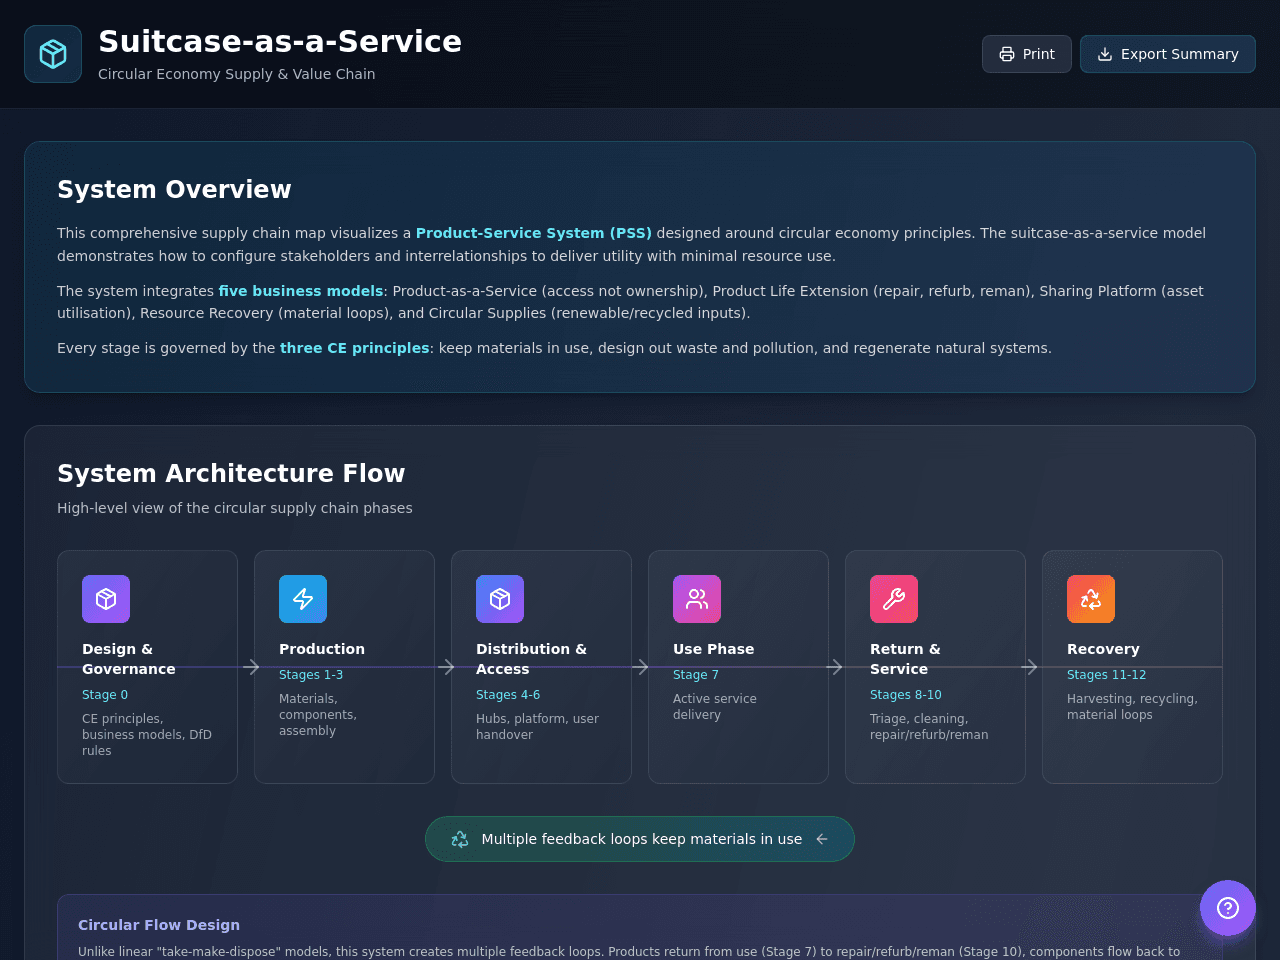Click the Distribution & Access box icon
The width and height of the screenshot is (1280, 960).
tap(500, 599)
